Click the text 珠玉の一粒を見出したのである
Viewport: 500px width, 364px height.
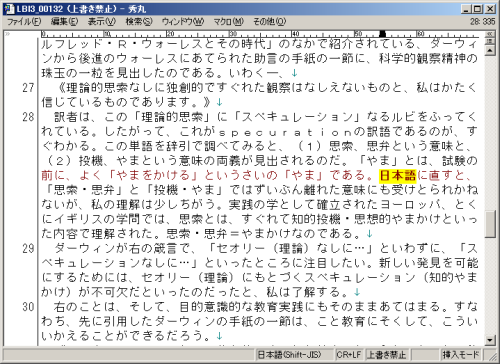coord(129,73)
